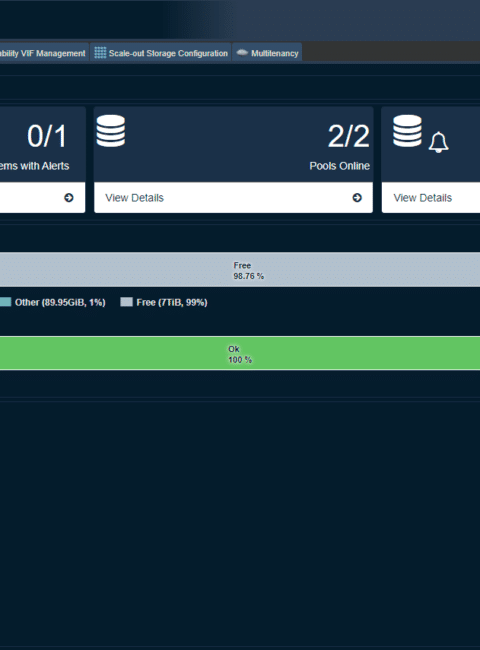The height and width of the screenshot is (650, 480).
Task: Click the gray Free legend swatch
Action: coord(126,302)
